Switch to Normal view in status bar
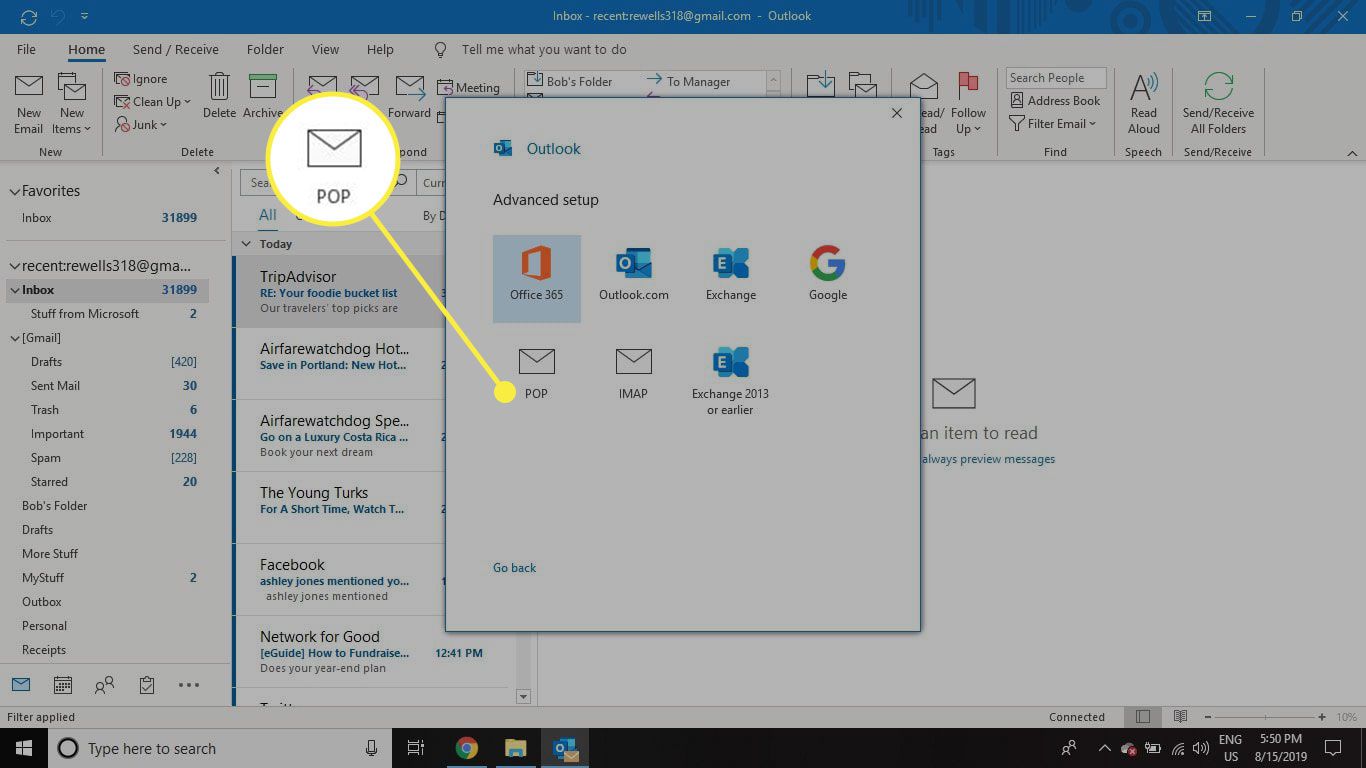 1143,716
